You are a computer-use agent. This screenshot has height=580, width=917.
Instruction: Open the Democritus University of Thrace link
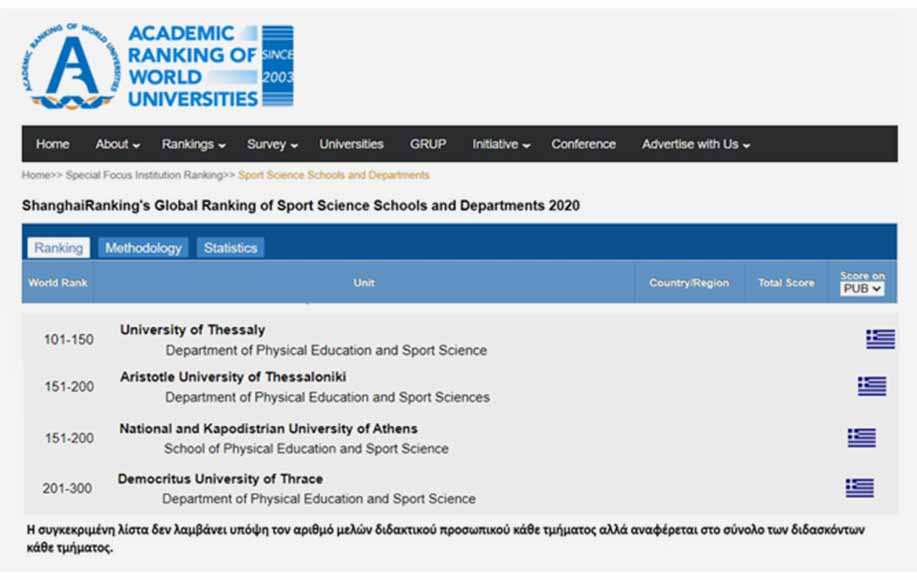pos(220,479)
